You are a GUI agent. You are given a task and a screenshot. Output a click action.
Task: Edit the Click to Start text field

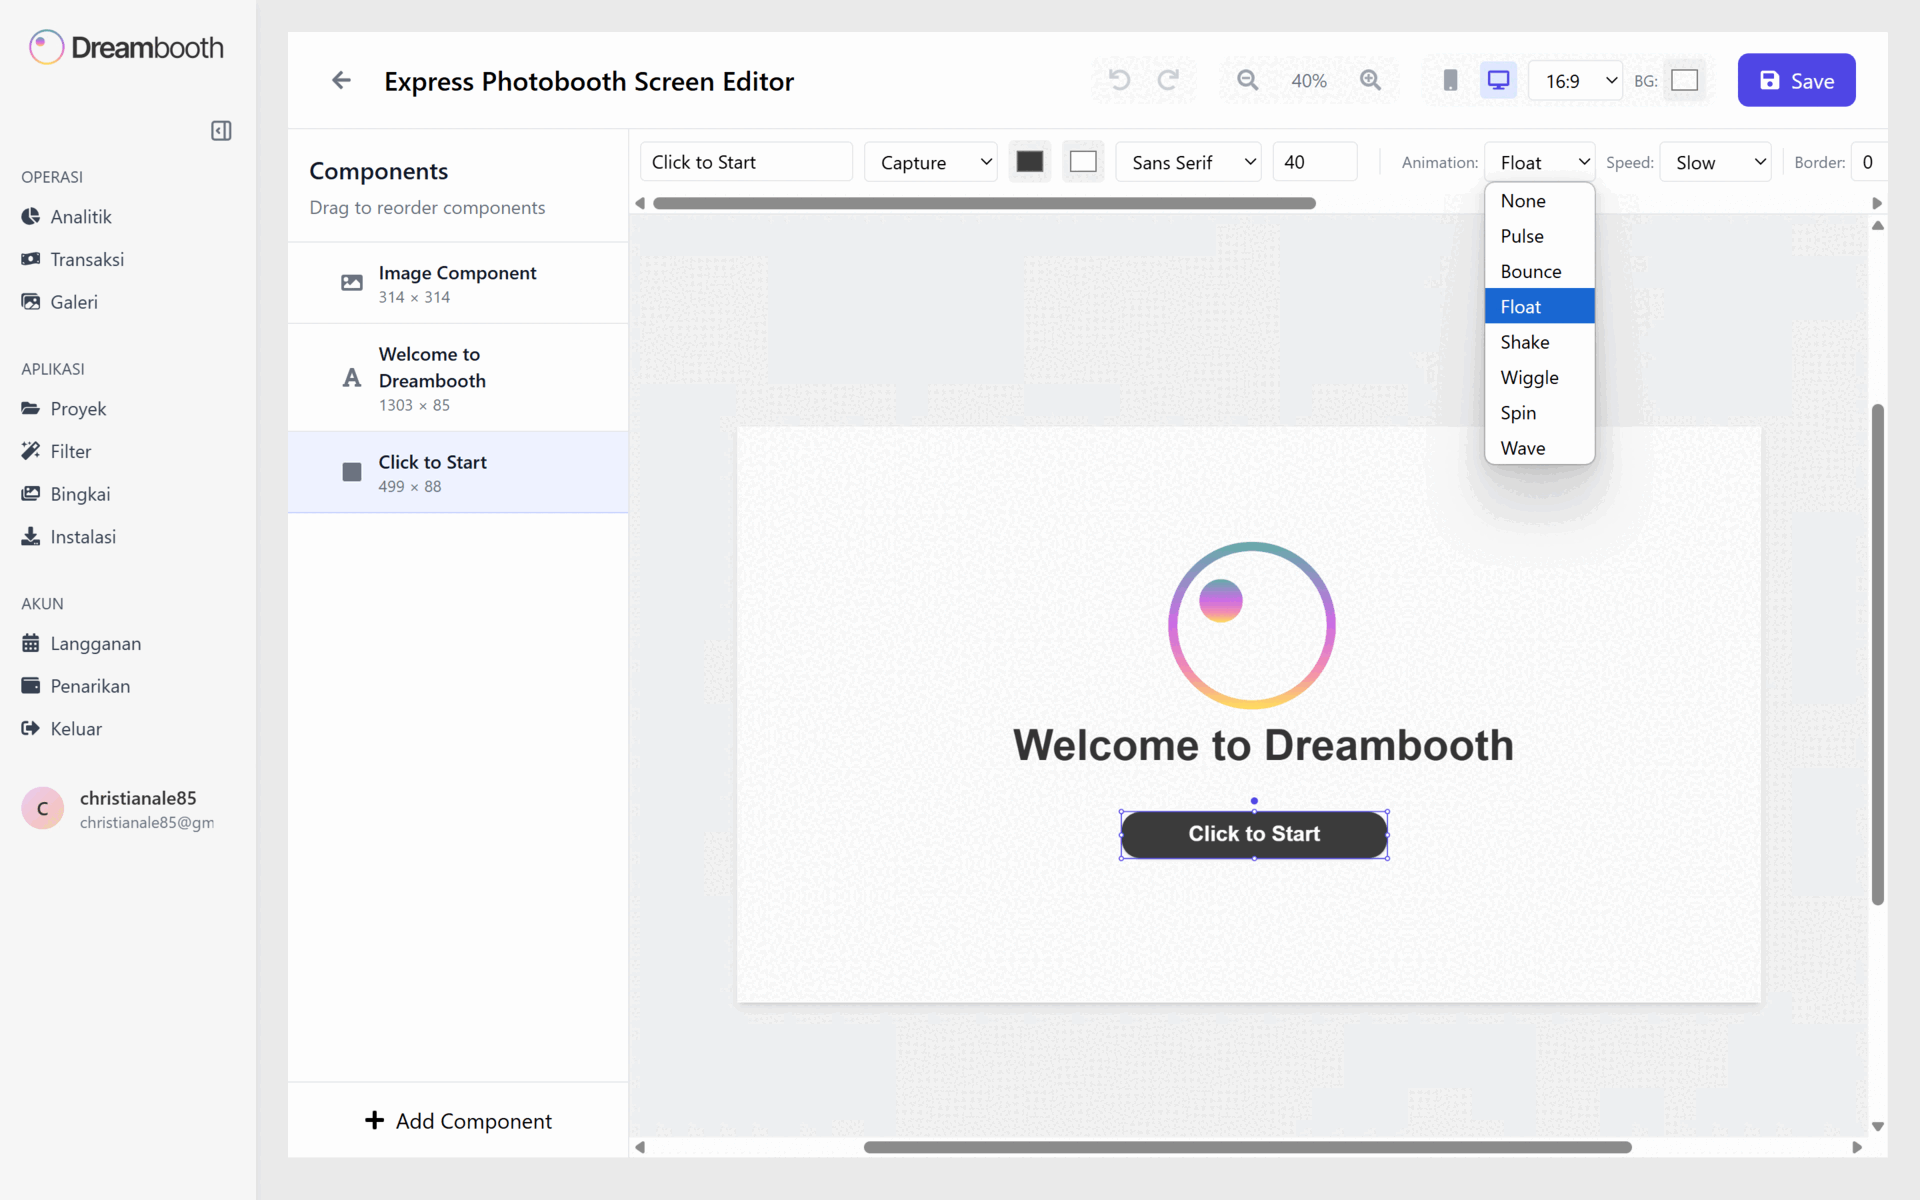coord(746,162)
